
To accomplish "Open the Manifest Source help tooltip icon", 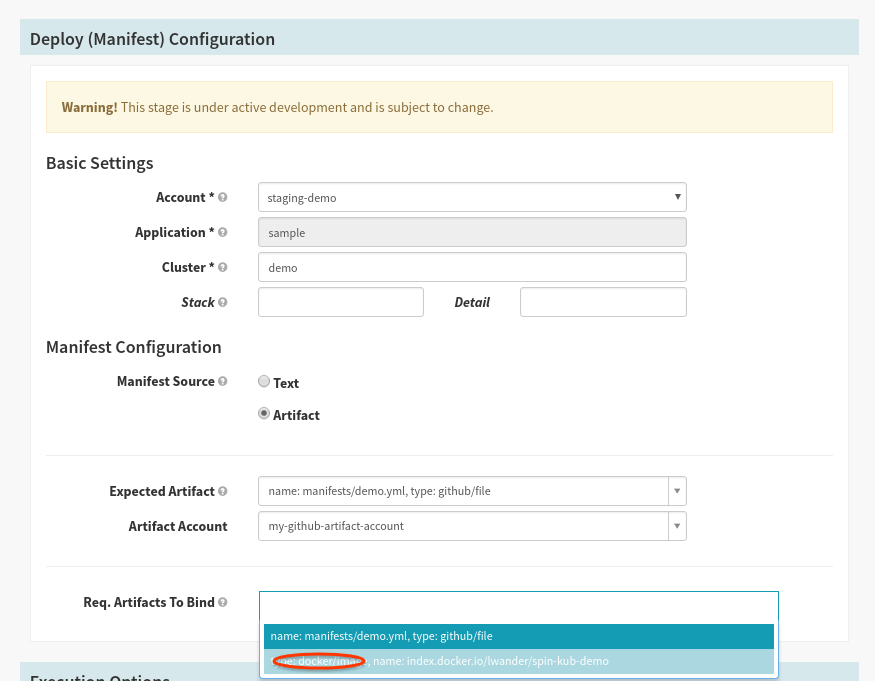I will [223, 381].
